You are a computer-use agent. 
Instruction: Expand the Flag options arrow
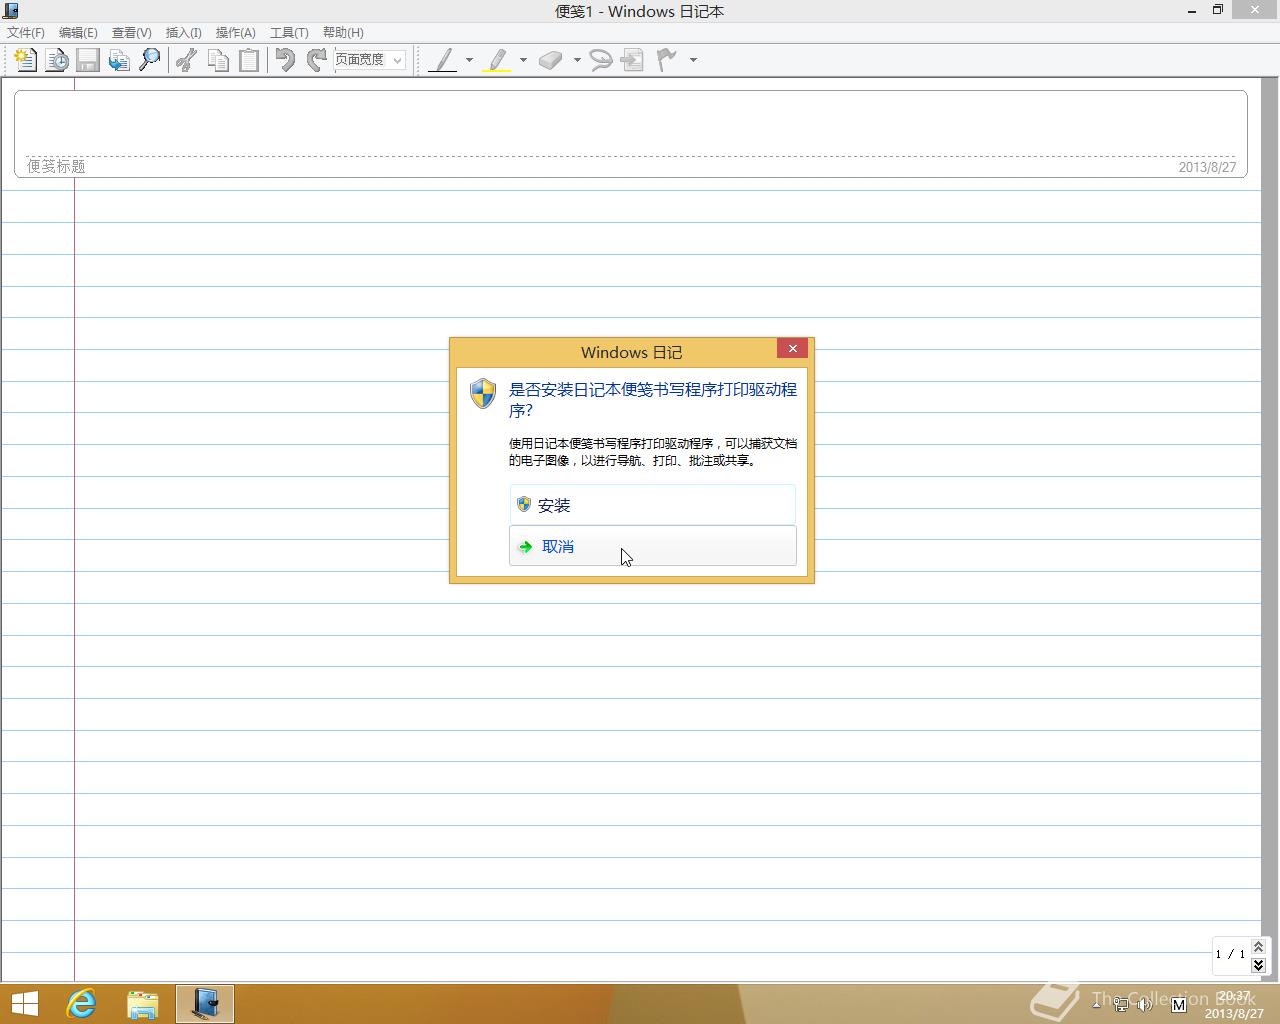click(693, 60)
